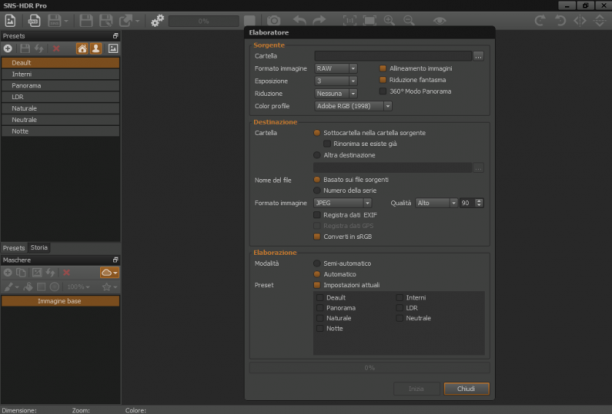Screen dimensions: 612x414
Task: Click the fit to screen icon
Action: tap(369, 20)
